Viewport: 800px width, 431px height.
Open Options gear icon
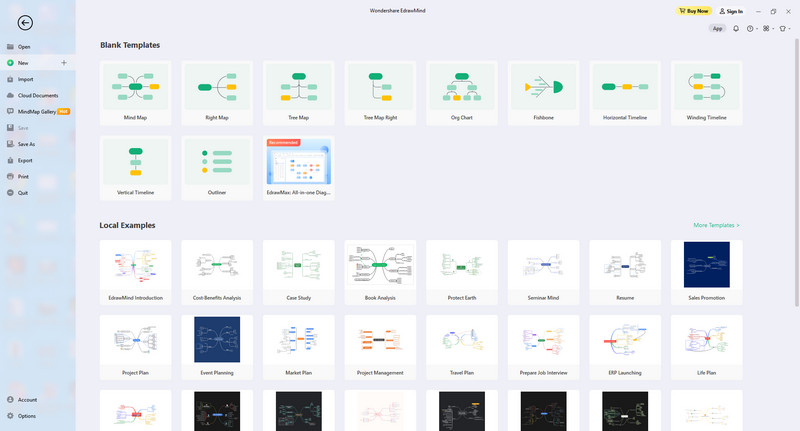10,416
